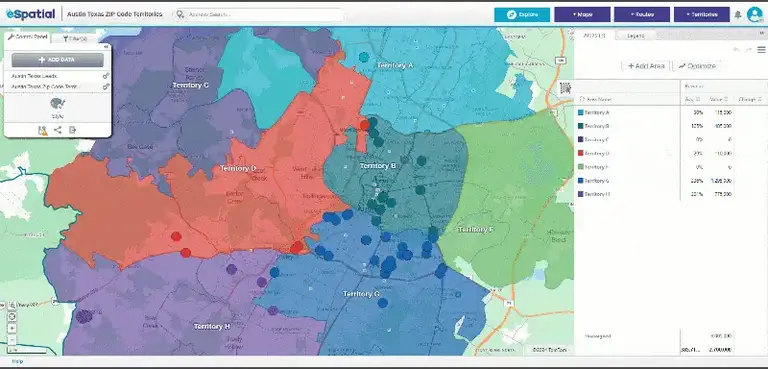768x369 pixels.
Task: Select Territory A row in list
Action: (671, 113)
